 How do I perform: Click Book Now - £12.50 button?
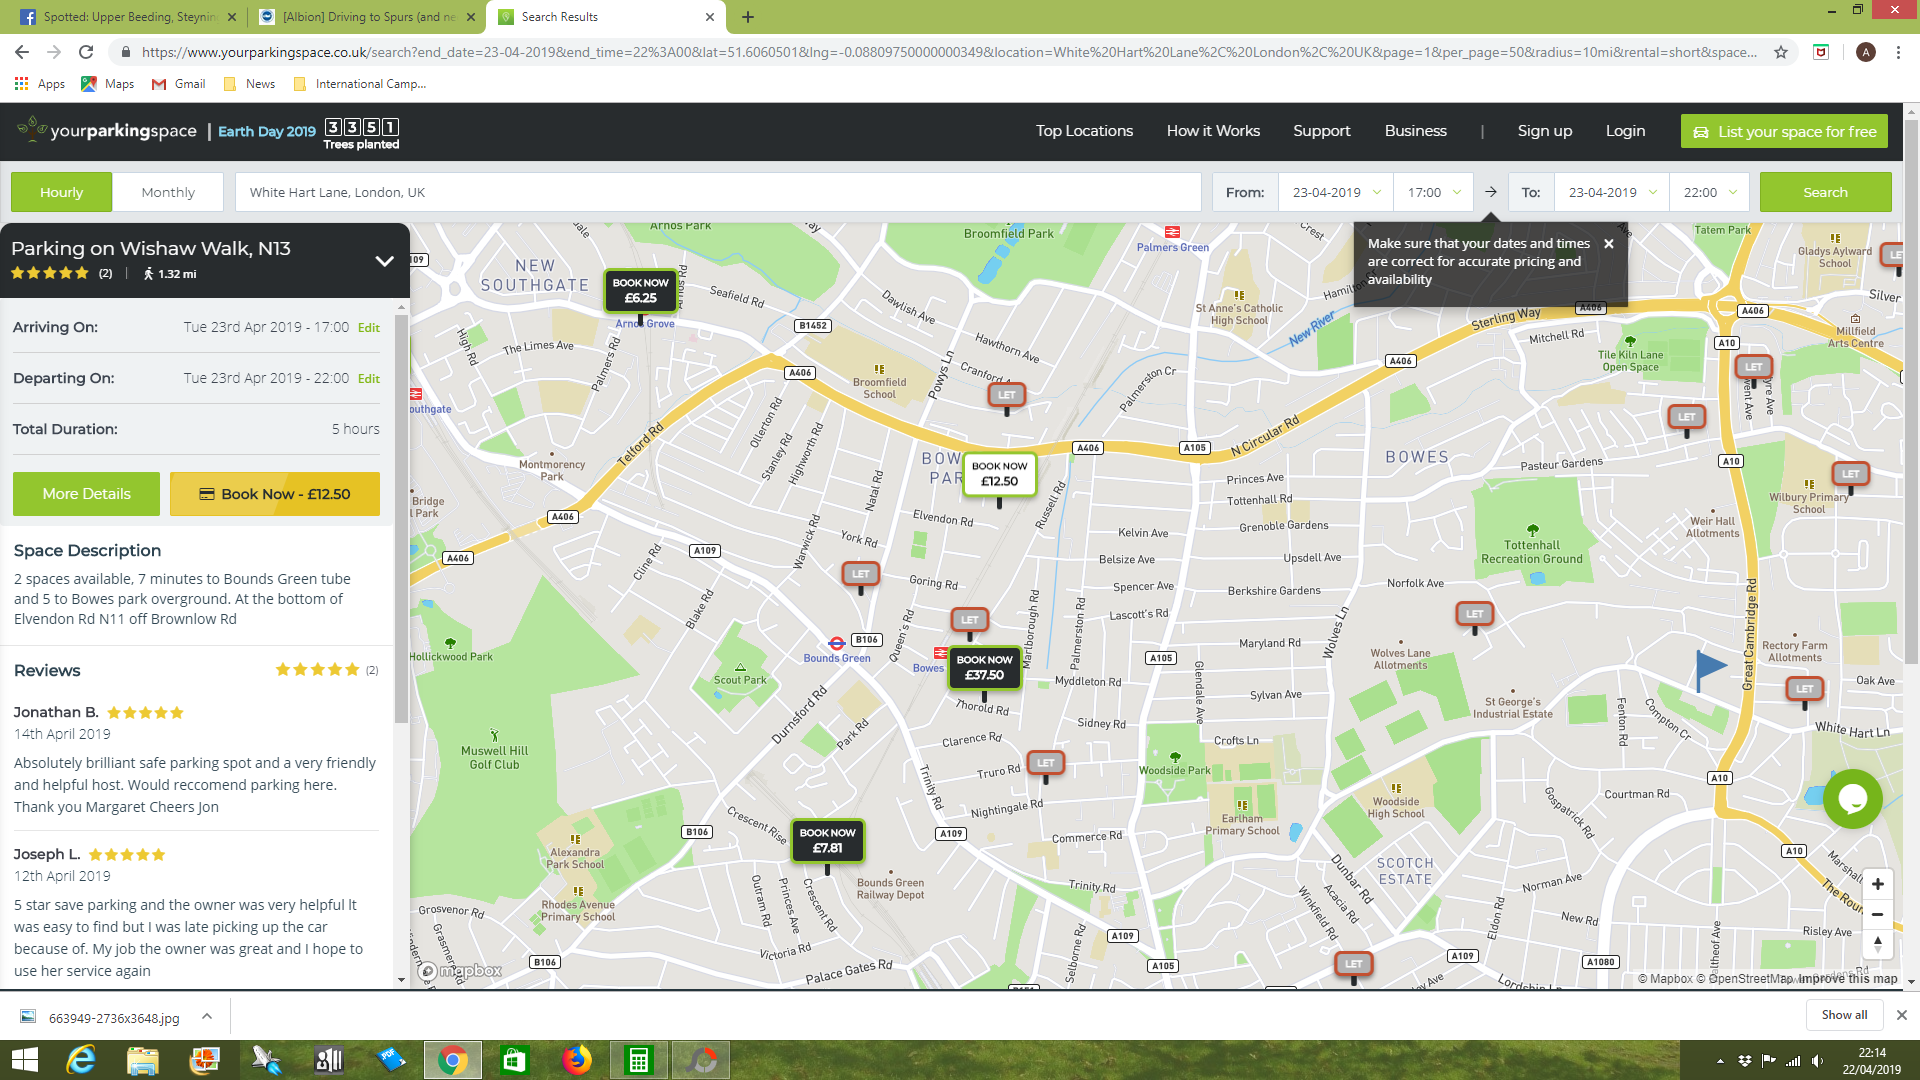point(275,494)
